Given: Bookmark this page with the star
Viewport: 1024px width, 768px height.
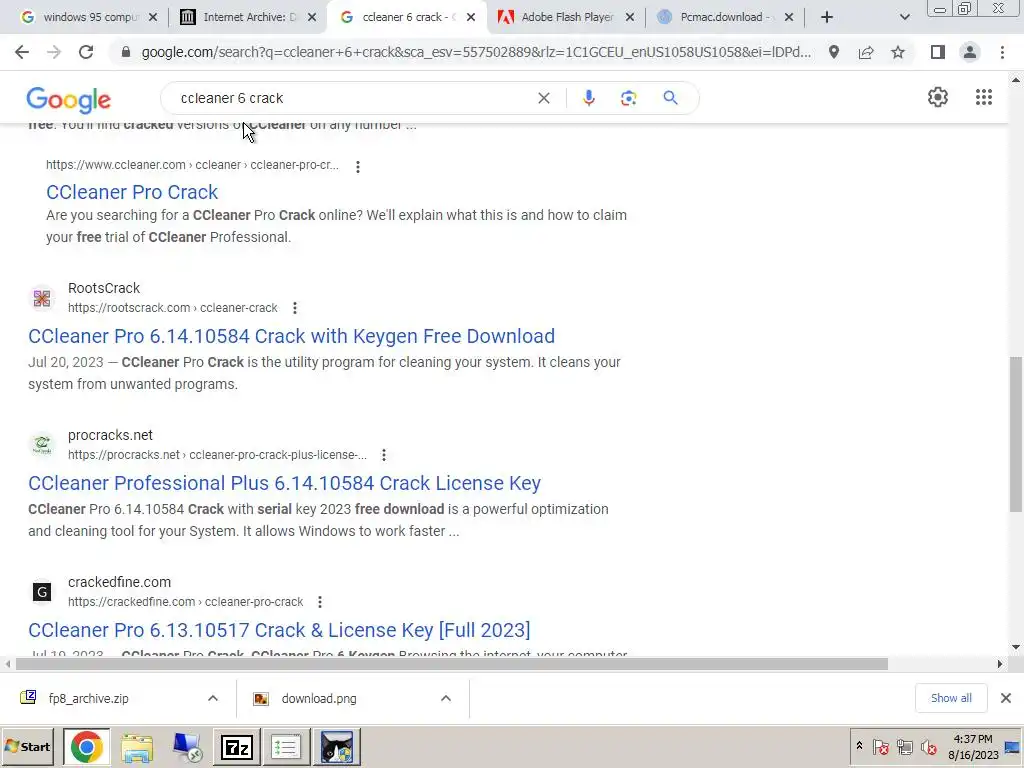Looking at the screenshot, I should point(898,52).
